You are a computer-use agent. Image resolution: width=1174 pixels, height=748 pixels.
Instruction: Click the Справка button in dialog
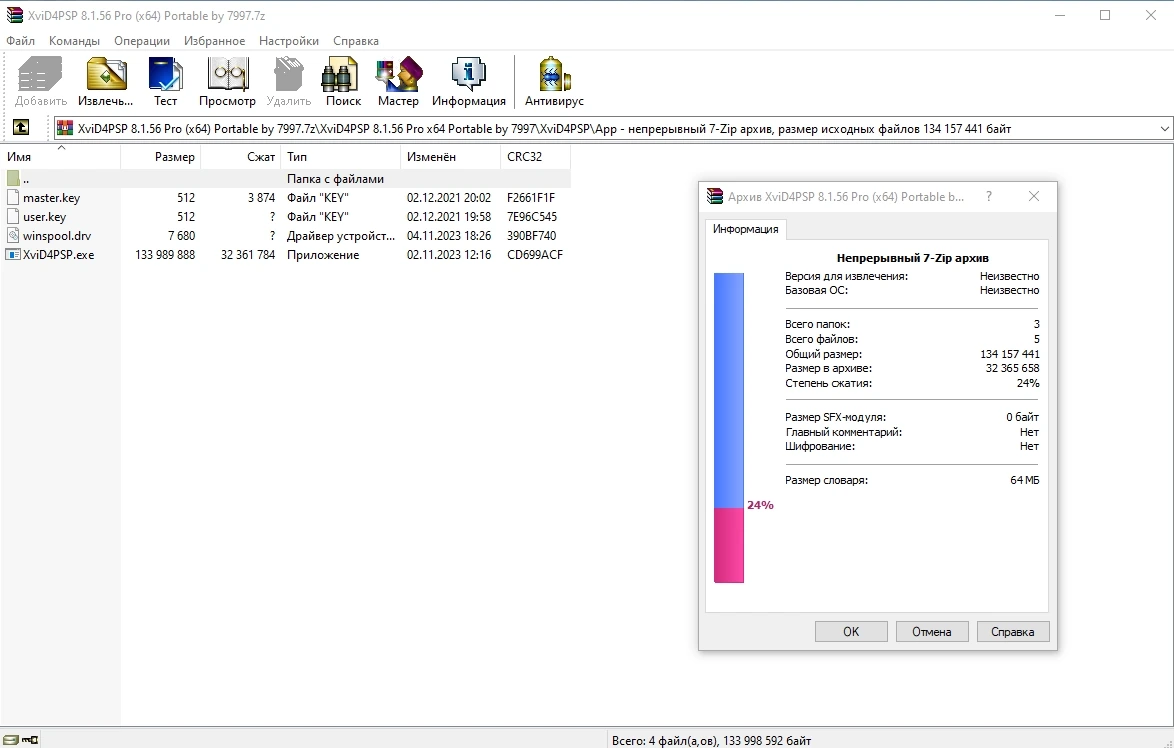coord(1012,631)
